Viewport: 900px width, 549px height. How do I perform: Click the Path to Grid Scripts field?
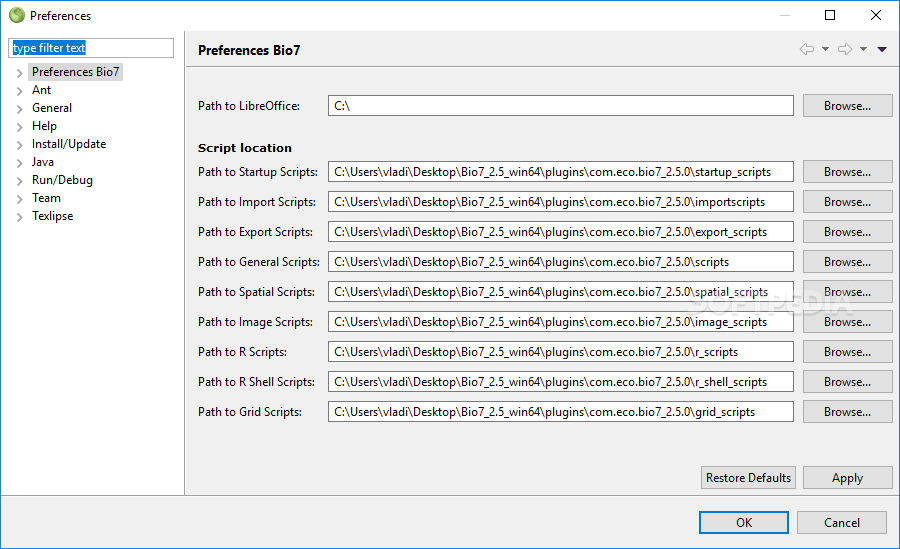(561, 412)
